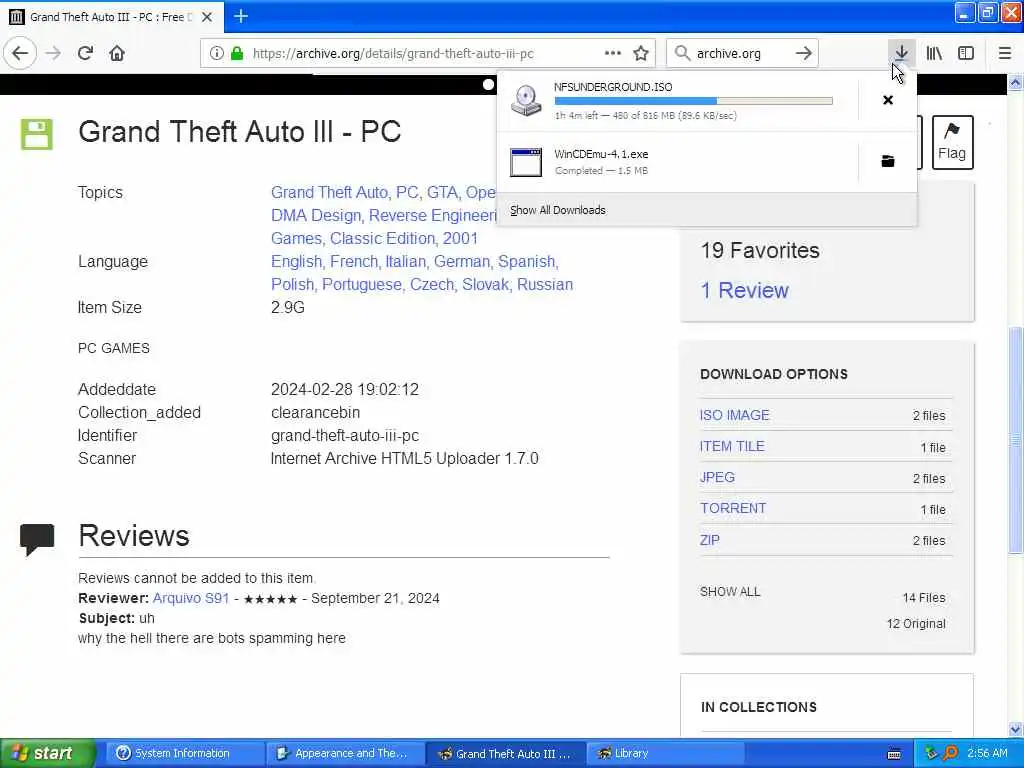This screenshot has height=768, width=1024.
Task: Open the browser home page
Action: click(x=117, y=53)
